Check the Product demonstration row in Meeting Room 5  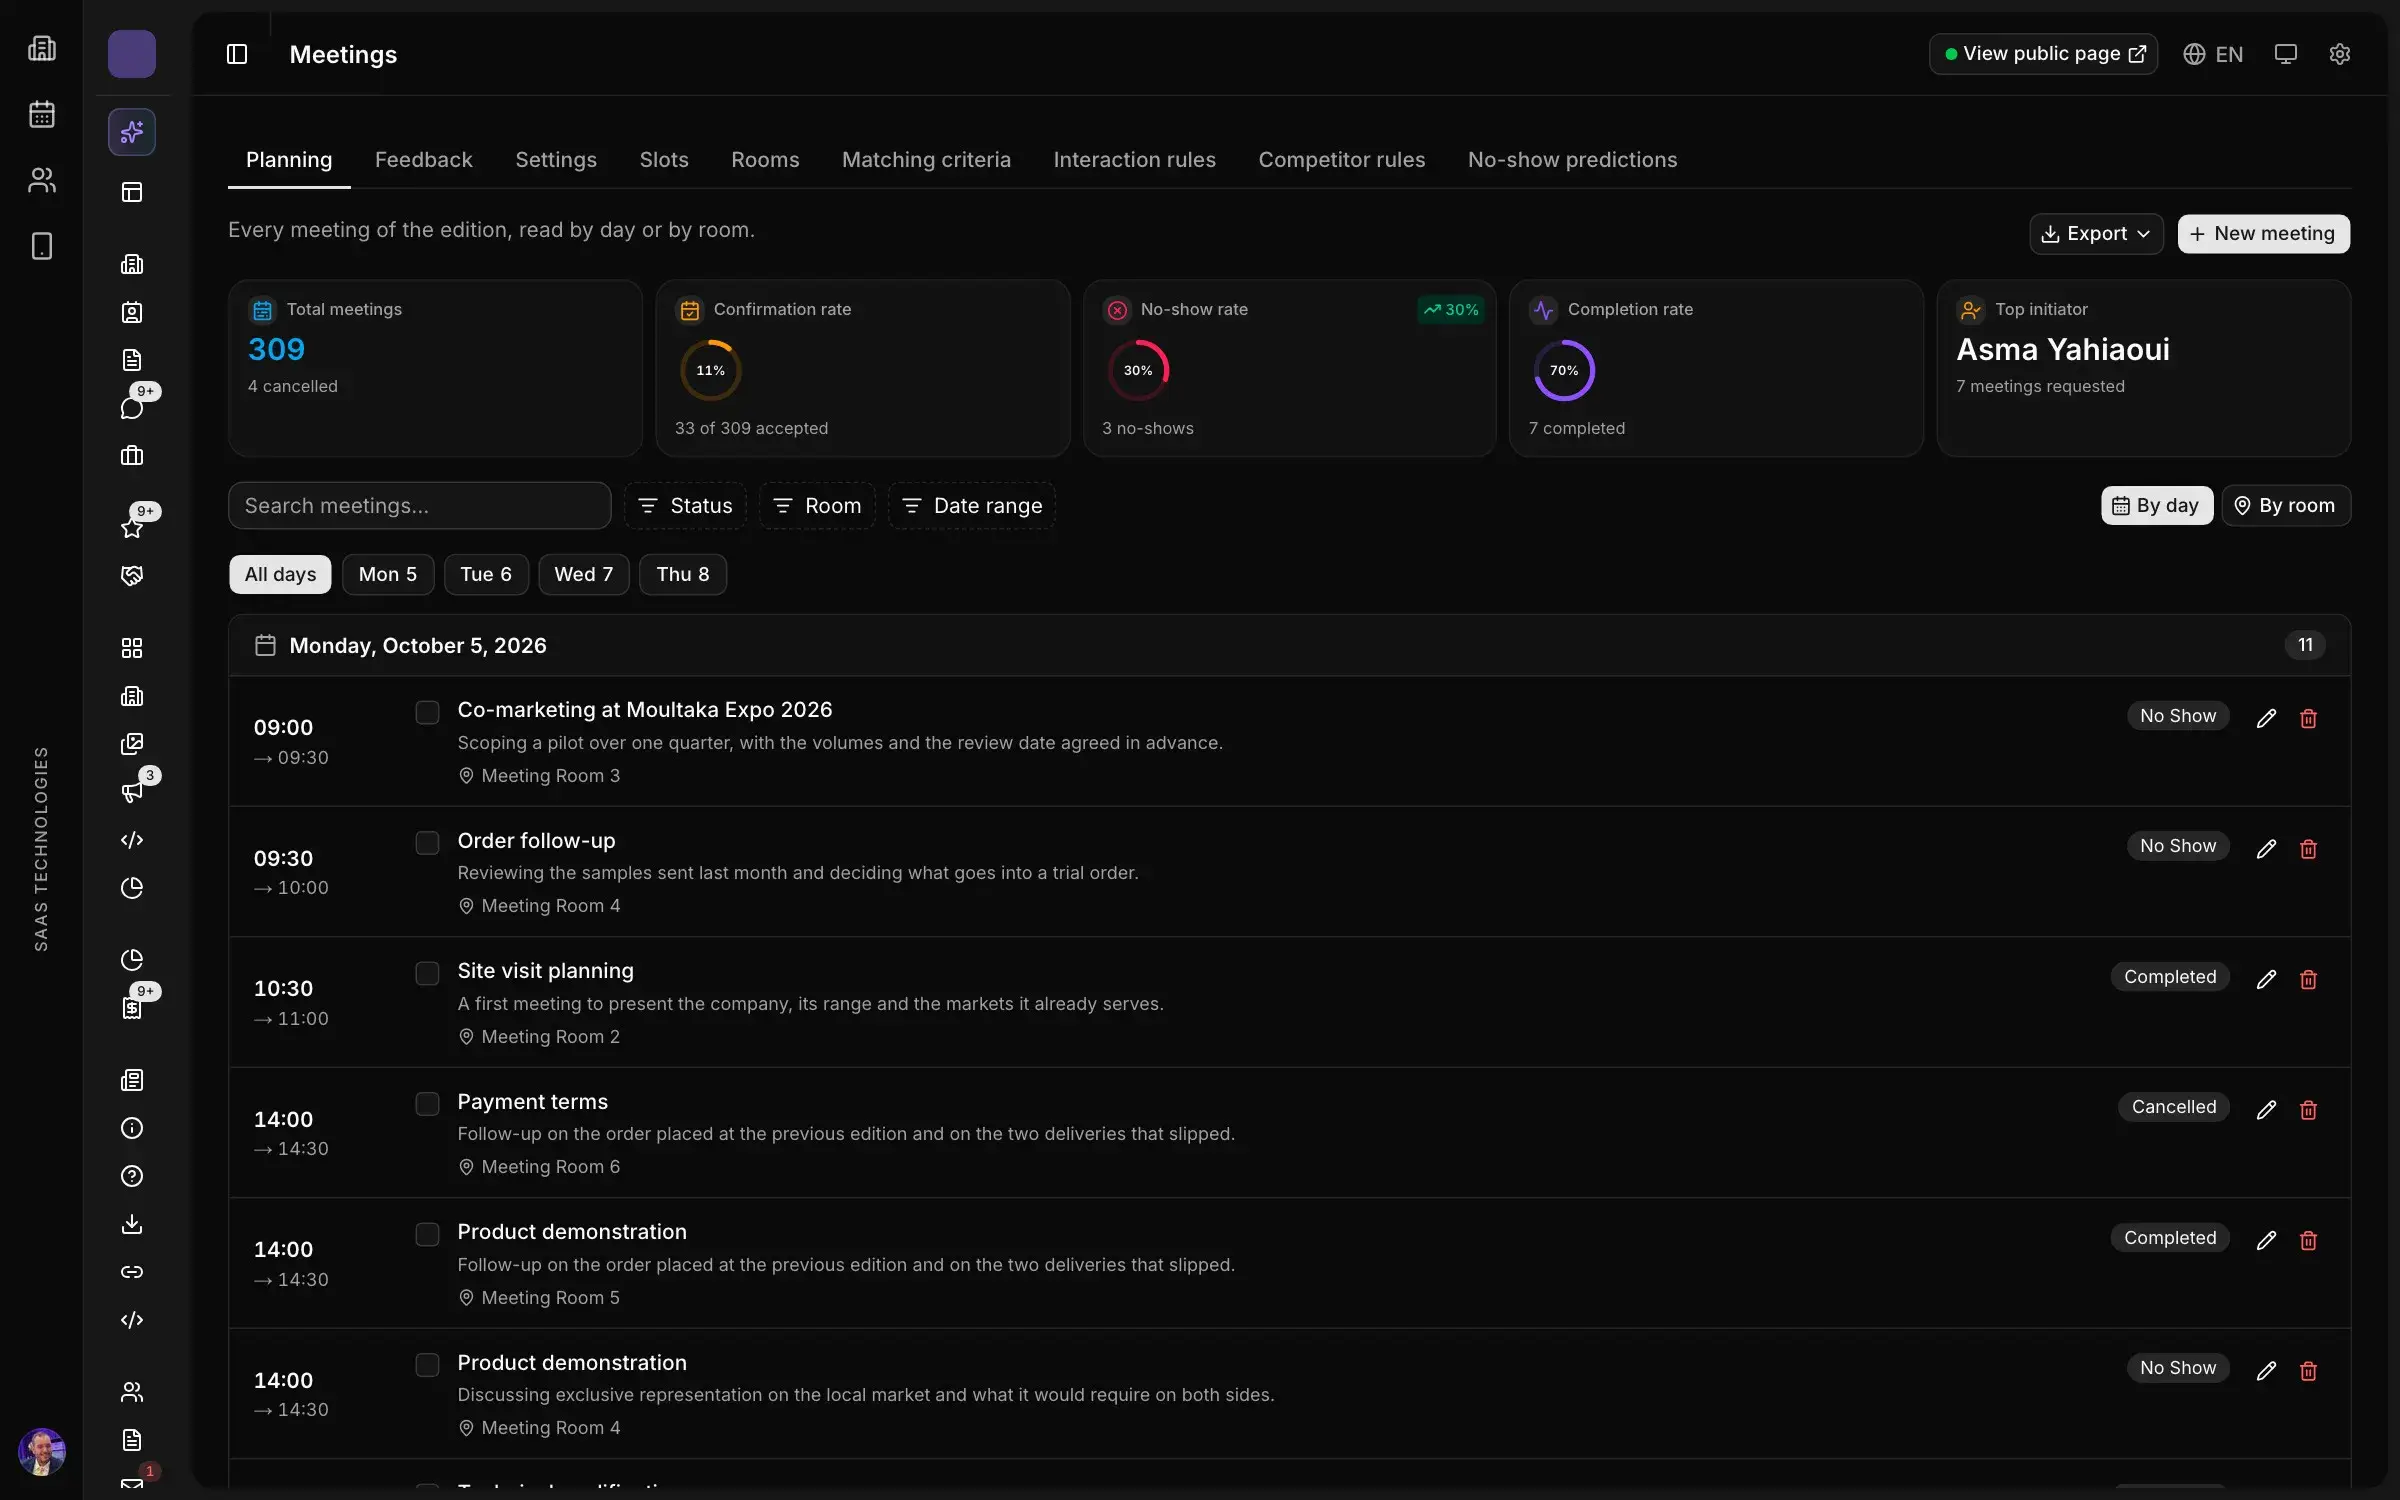[x=427, y=1234]
